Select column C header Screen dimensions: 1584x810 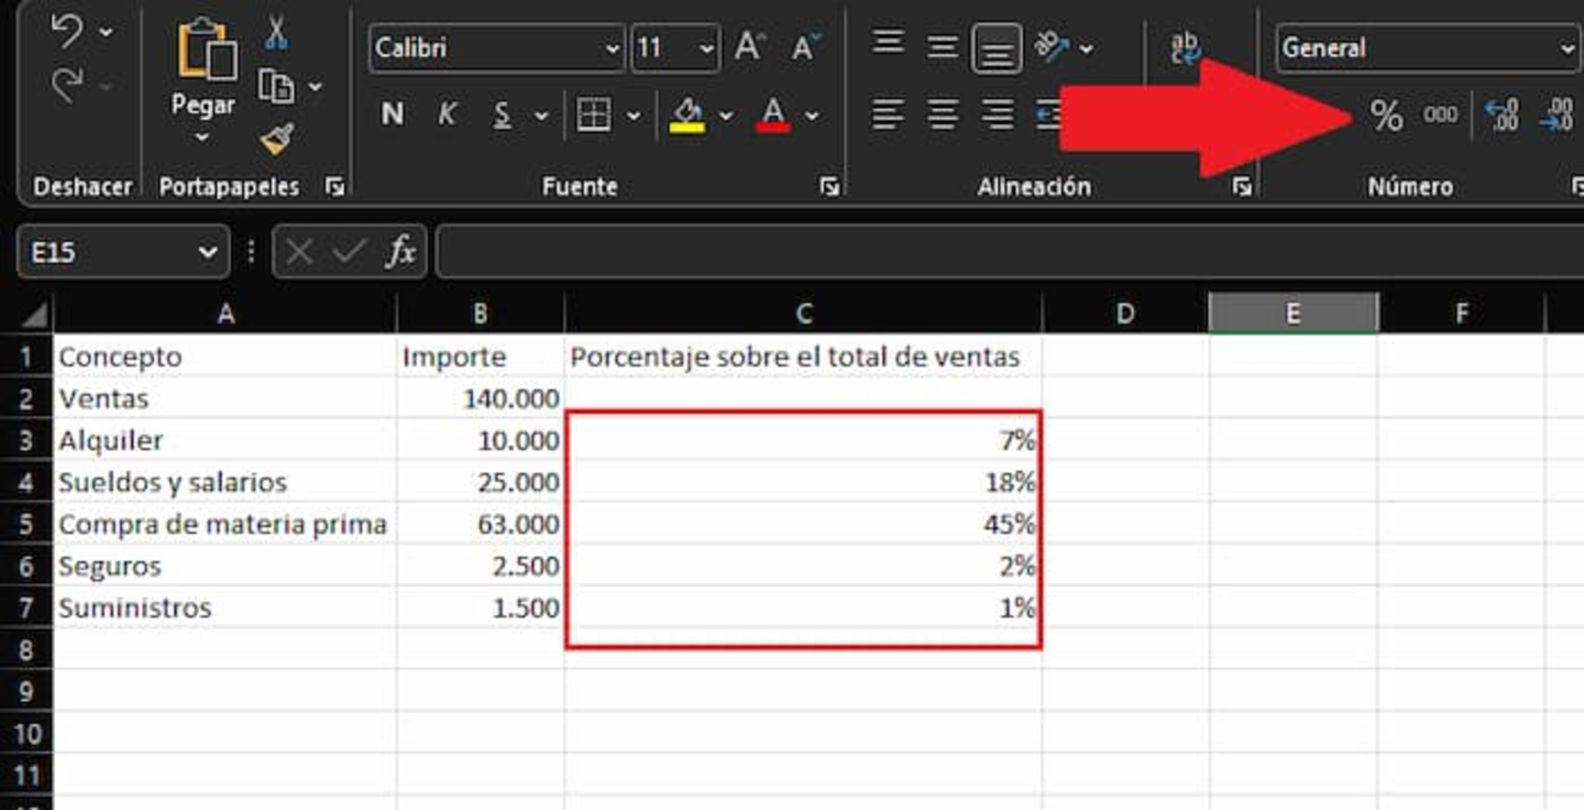(803, 314)
